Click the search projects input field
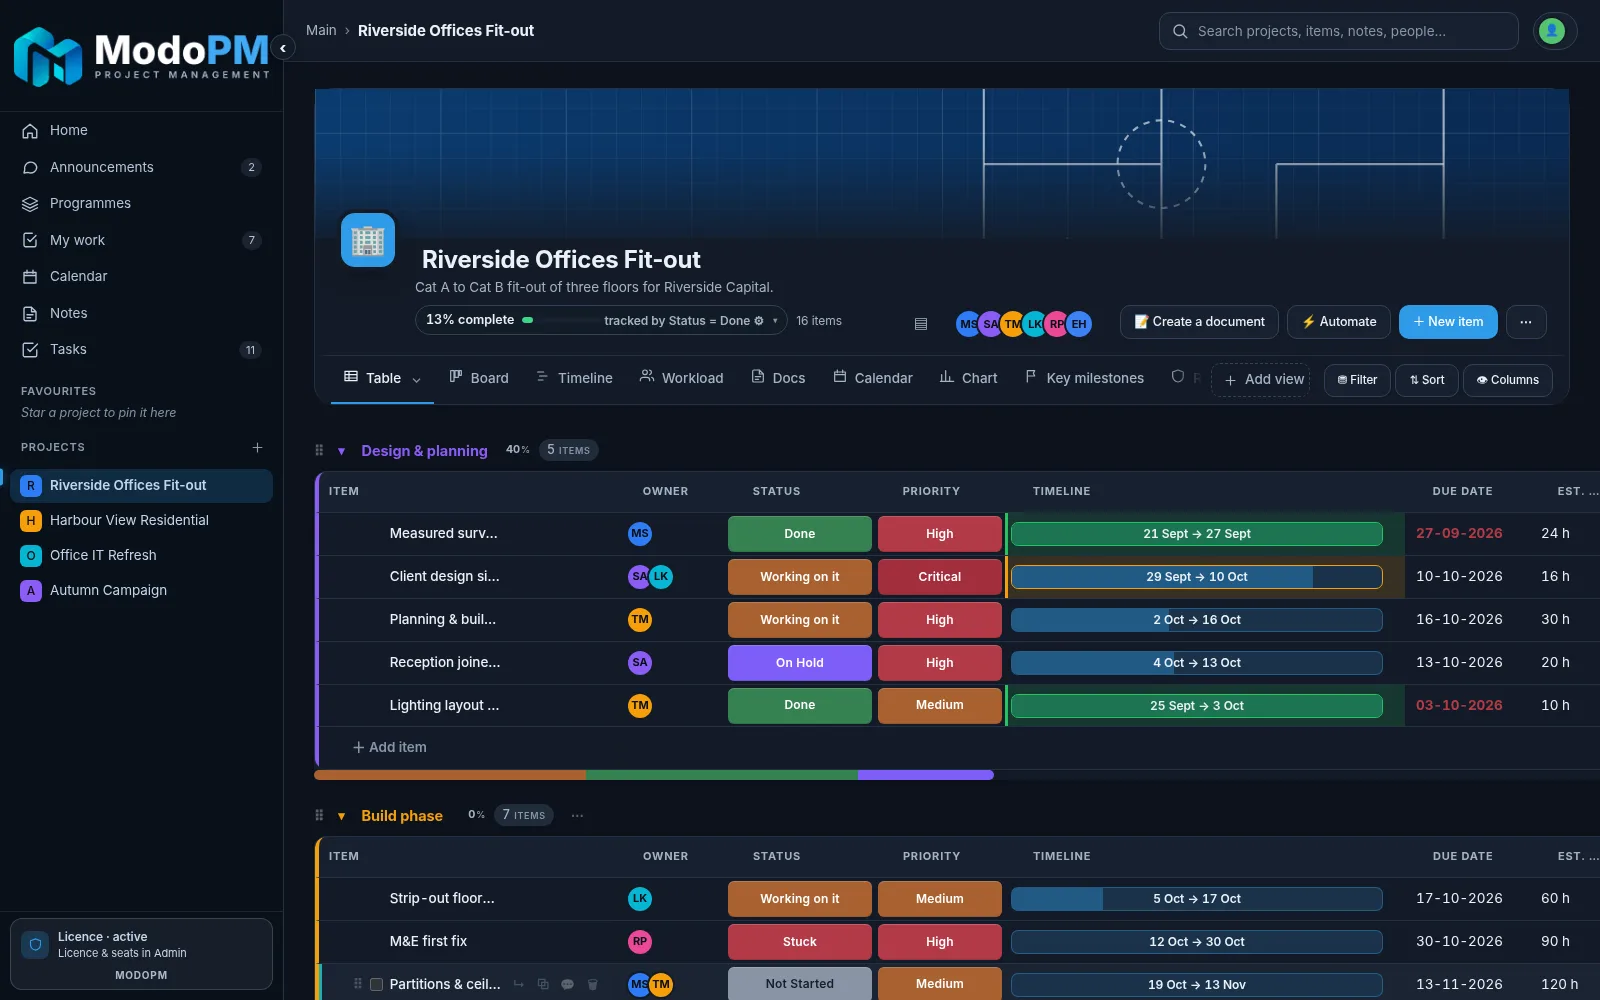The width and height of the screenshot is (1600, 1000). click(1338, 31)
